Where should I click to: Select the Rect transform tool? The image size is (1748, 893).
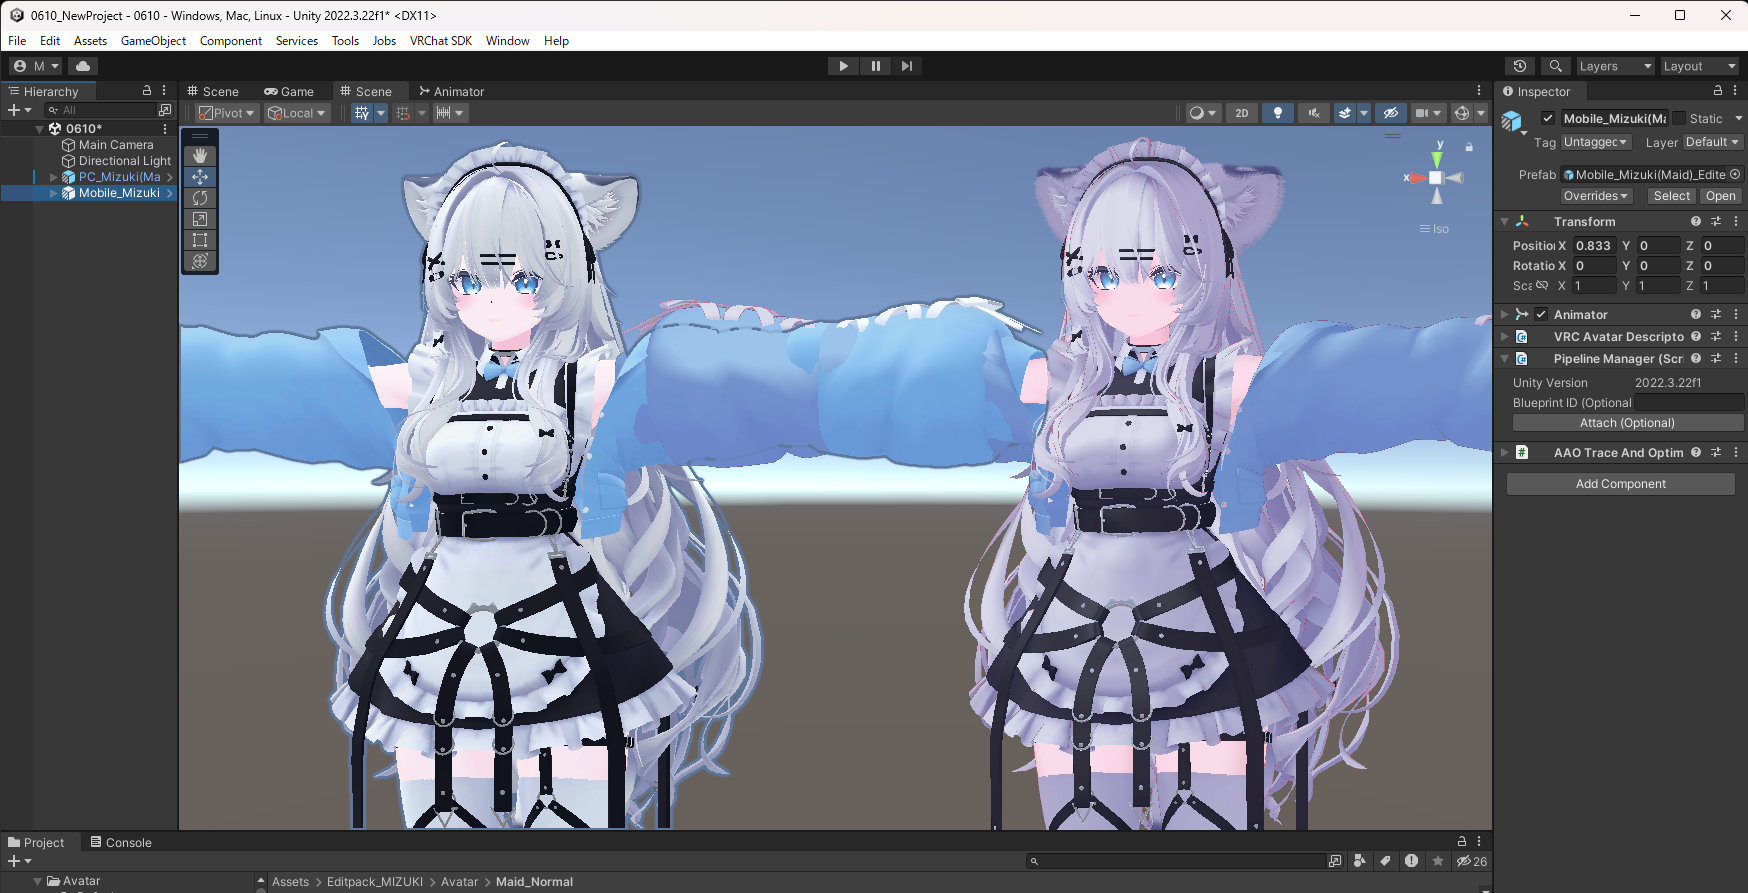tap(200, 240)
